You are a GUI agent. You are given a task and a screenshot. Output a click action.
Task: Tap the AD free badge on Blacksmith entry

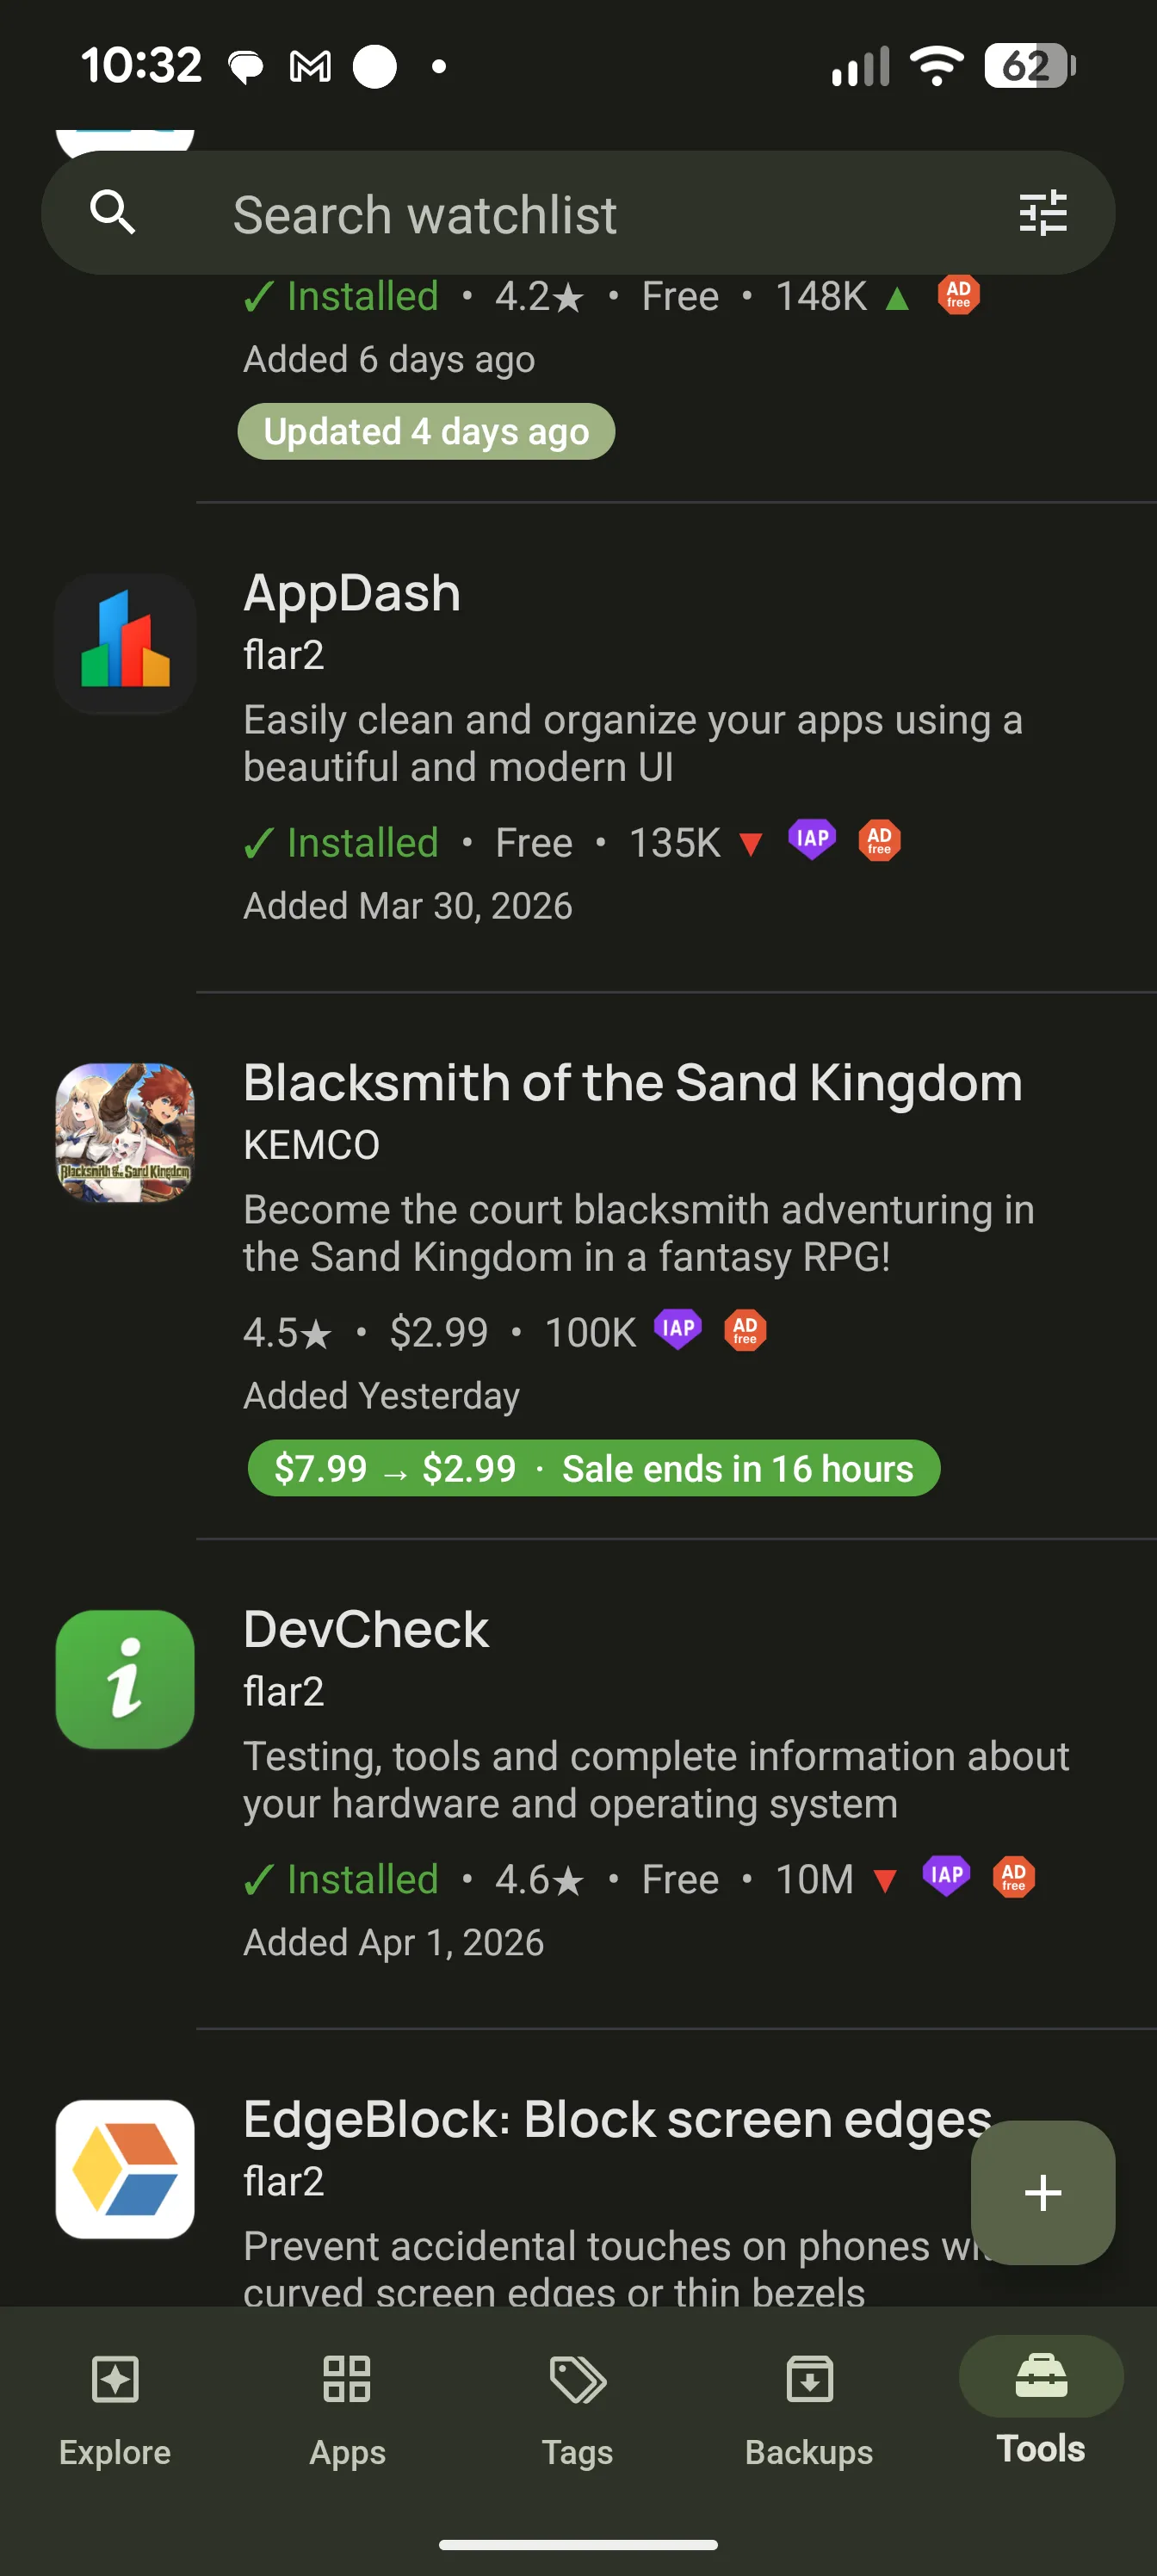pos(745,1330)
